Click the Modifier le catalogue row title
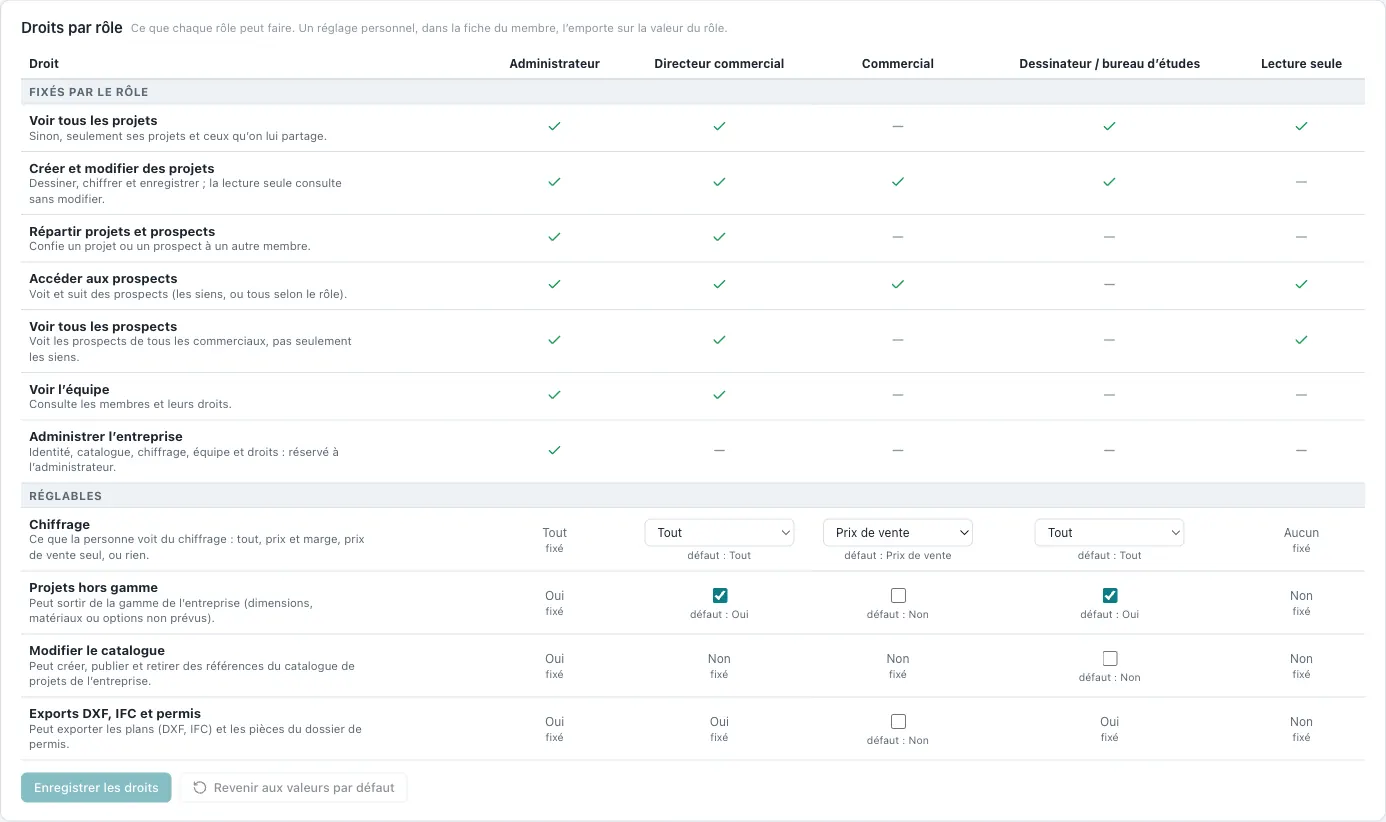The height and width of the screenshot is (822, 1386). pos(97,651)
